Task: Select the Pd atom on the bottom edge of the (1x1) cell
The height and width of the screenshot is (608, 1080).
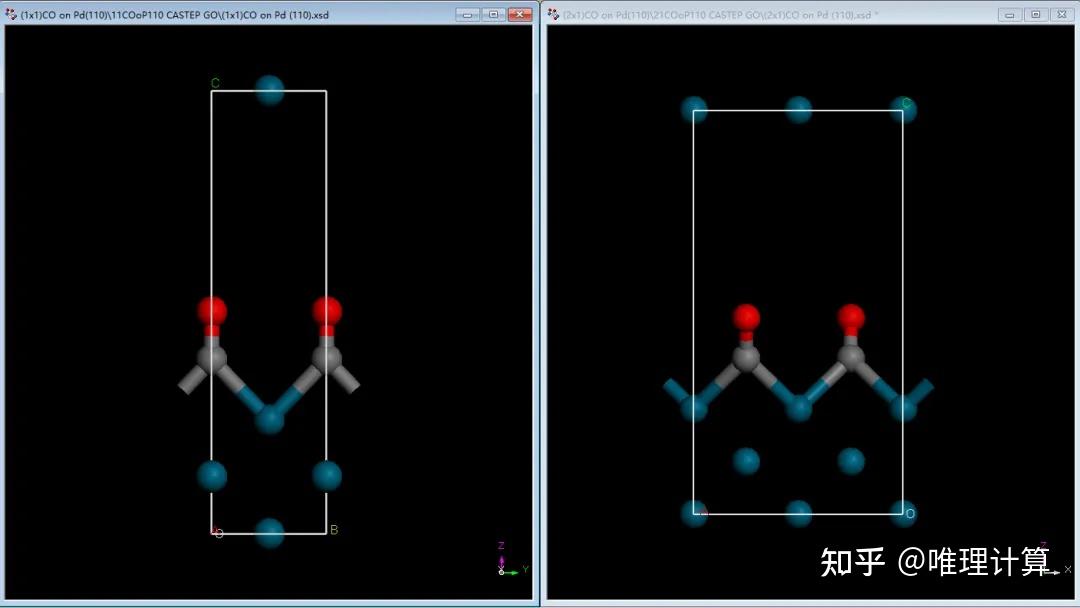Action: 270,533
